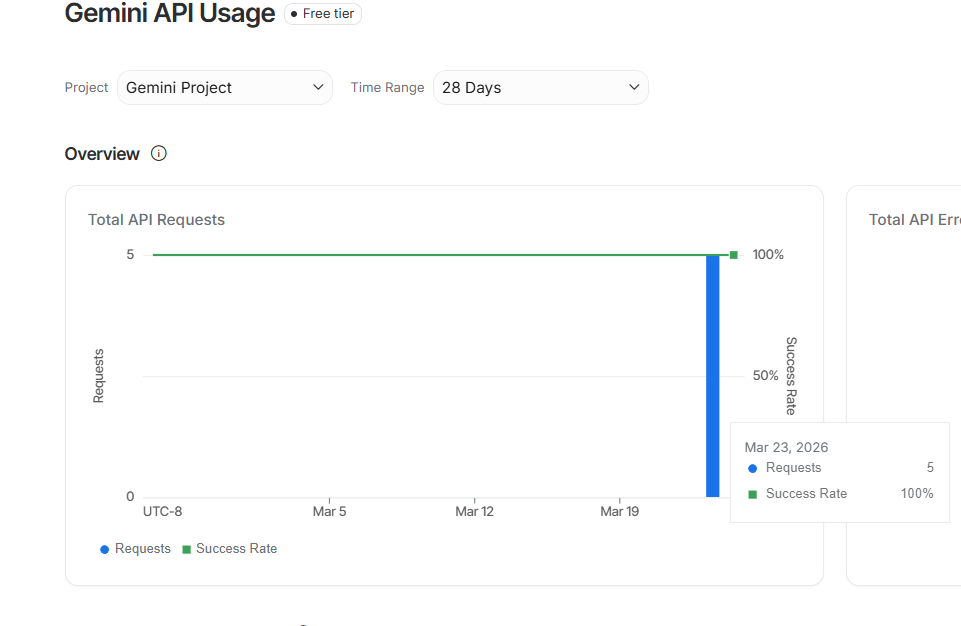The height and width of the screenshot is (626, 961).
Task: Click the UTC-8 timezone label
Action: click(162, 511)
